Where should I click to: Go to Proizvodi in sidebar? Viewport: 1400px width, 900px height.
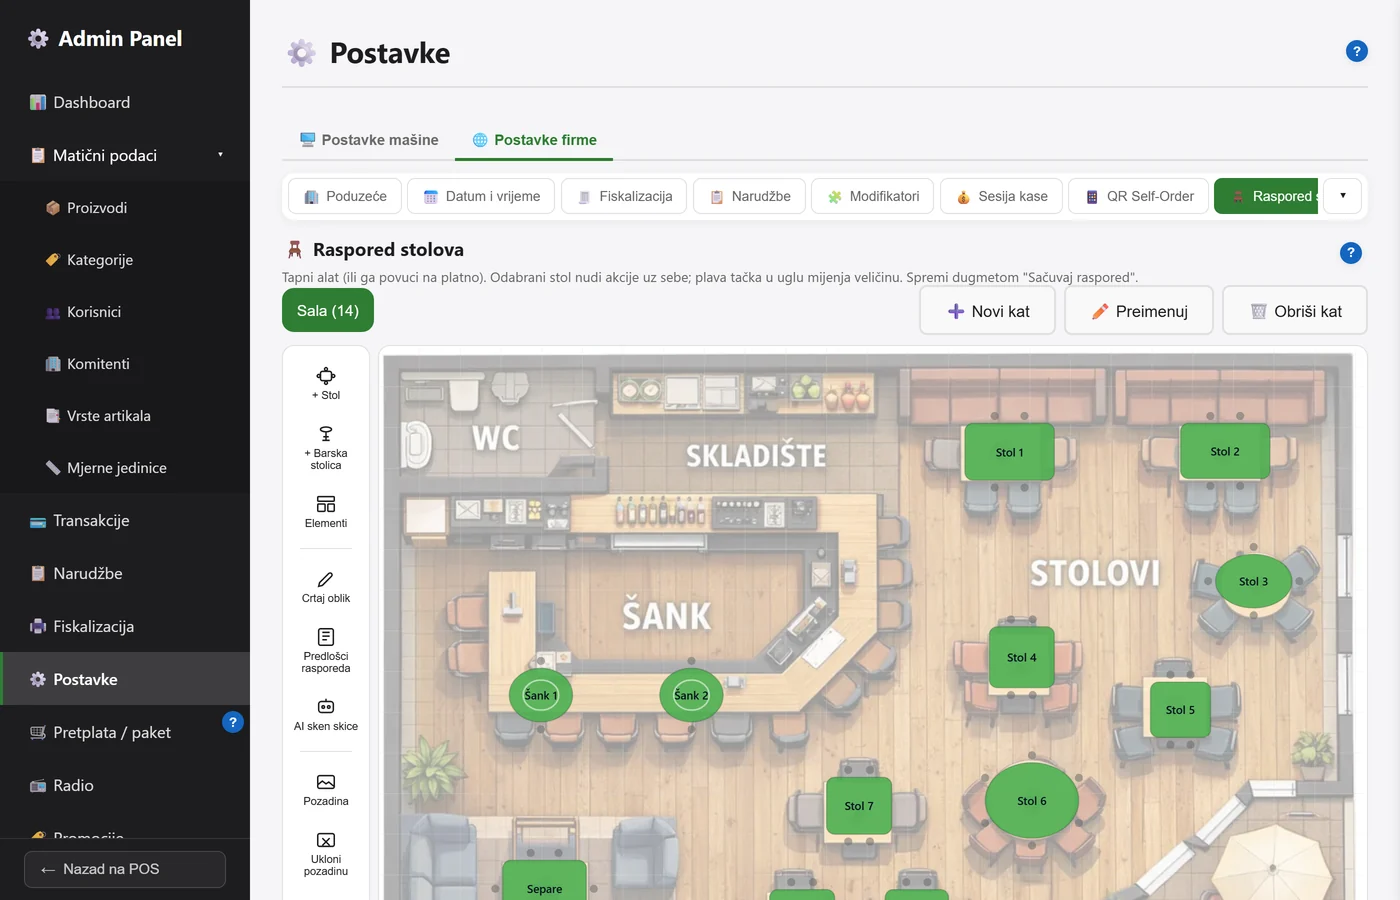tap(125, 208)
